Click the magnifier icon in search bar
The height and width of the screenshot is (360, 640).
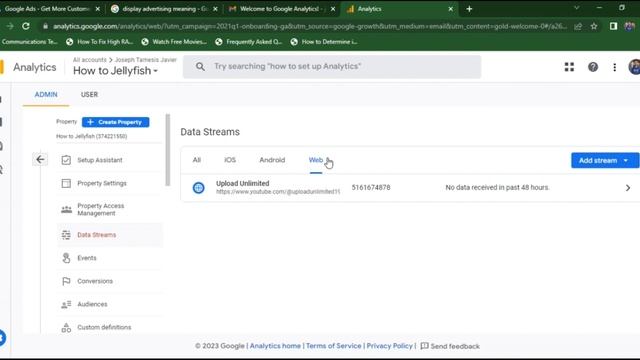(200, 66)
